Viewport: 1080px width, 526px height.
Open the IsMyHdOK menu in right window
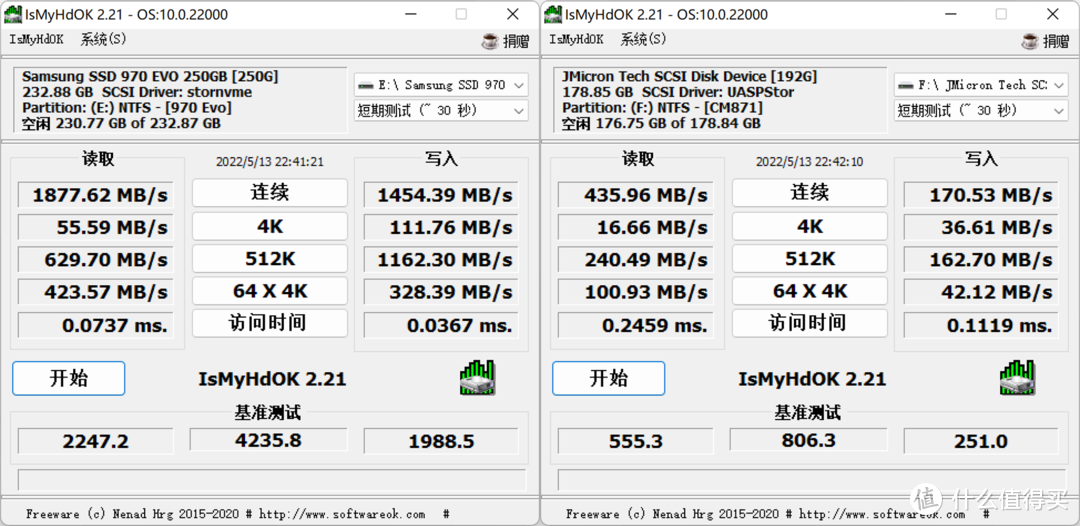click(576, 39)
